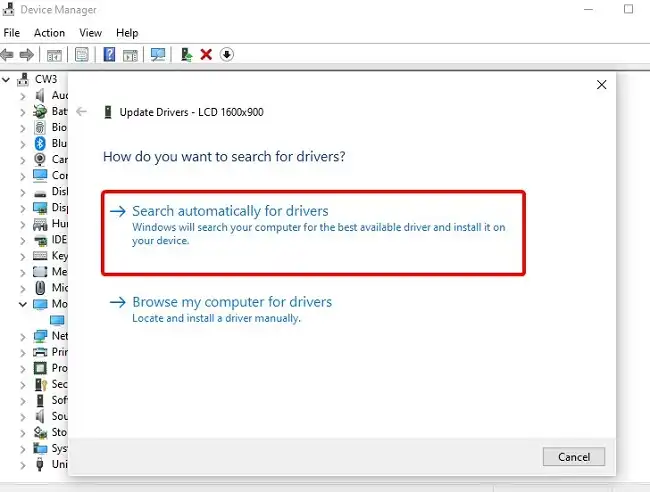Open the Action menu
This screenshot has width=650, height=492.
point(49,33)
